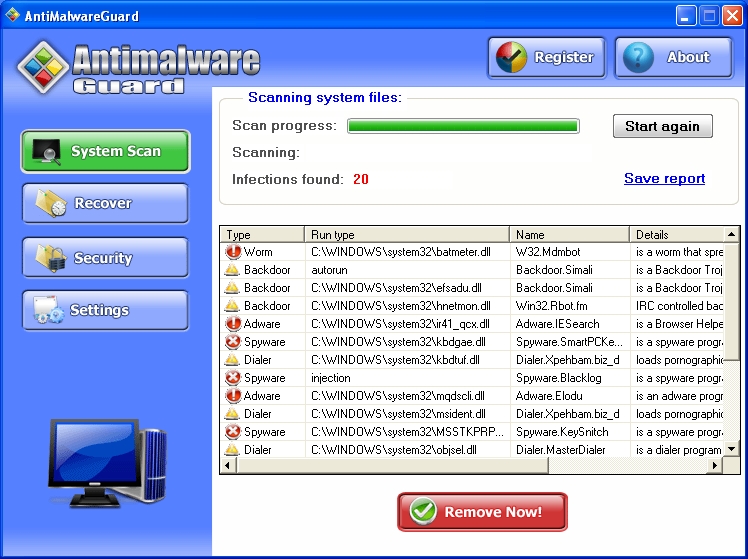Click warning icon on the msident.dll row
Screen dimensions: 748x559
232,414
